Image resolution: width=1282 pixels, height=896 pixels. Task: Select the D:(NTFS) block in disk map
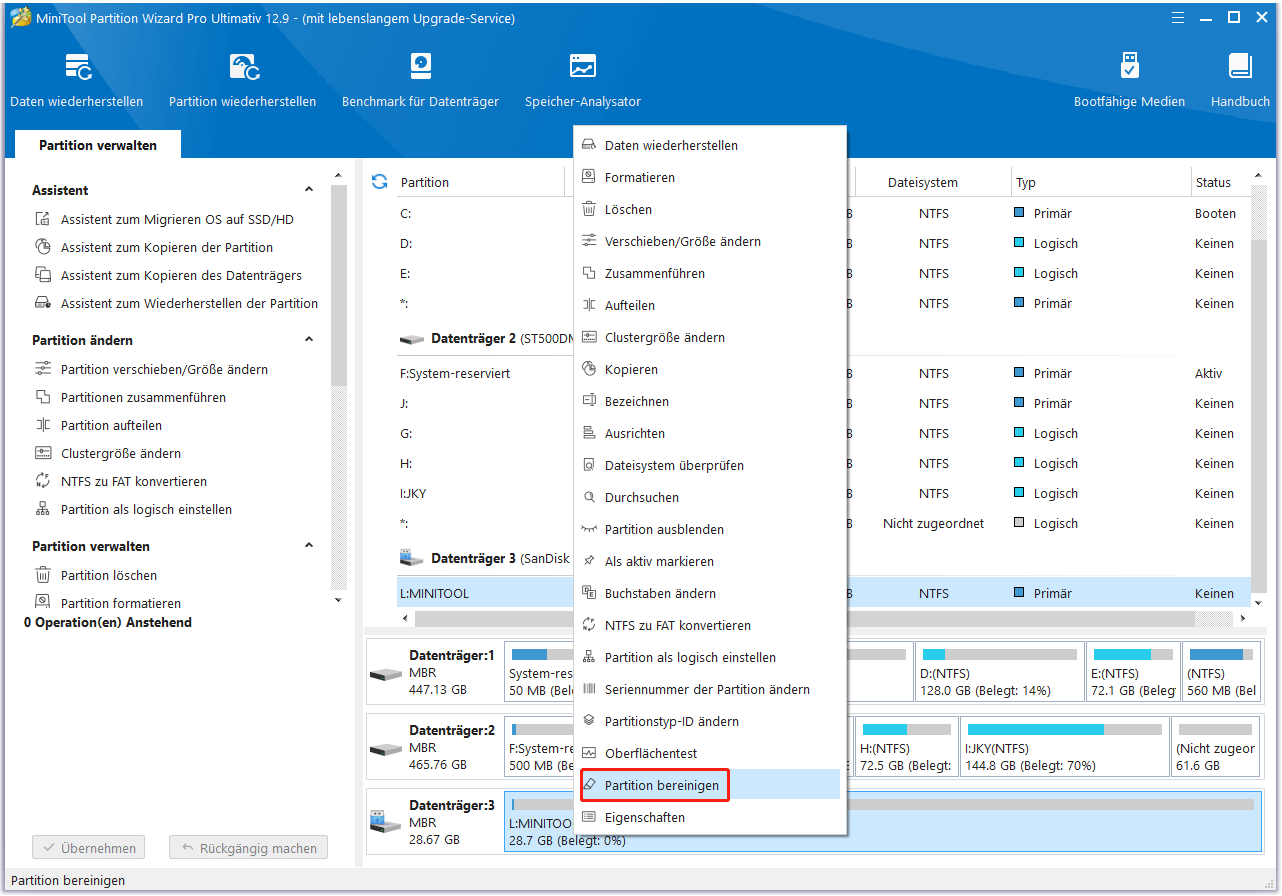coord(999,672)
